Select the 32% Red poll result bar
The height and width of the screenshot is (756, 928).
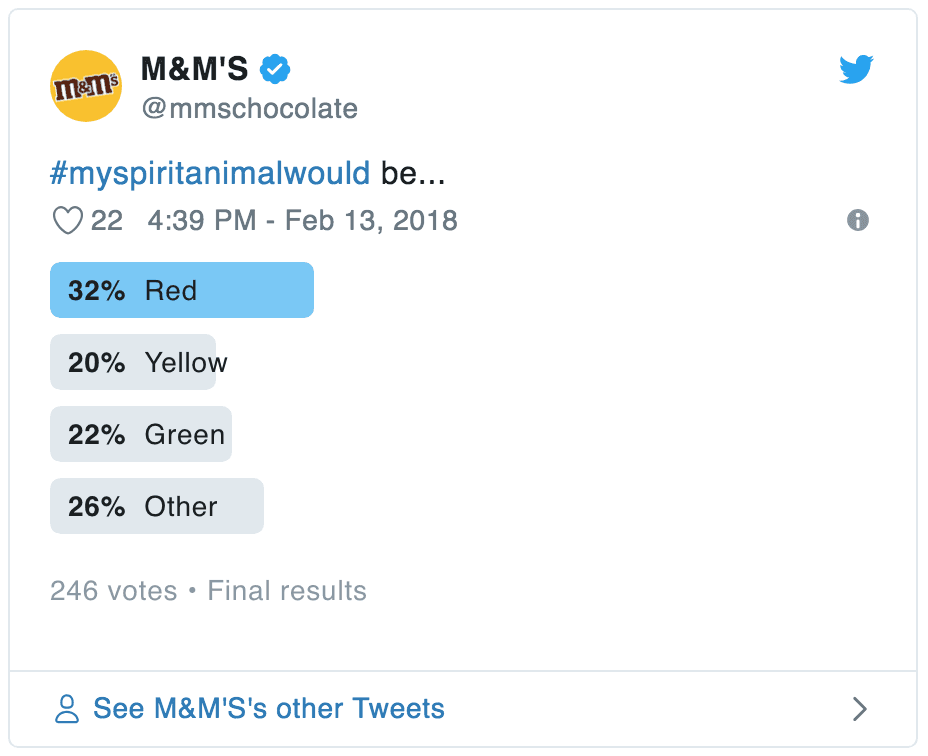tap(182, 290)
